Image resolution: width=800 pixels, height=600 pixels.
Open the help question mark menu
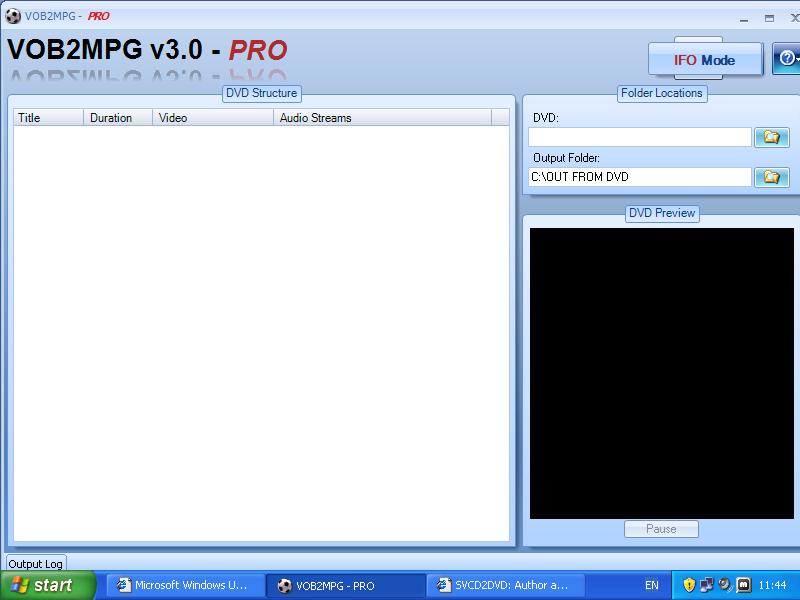point(787,59)
